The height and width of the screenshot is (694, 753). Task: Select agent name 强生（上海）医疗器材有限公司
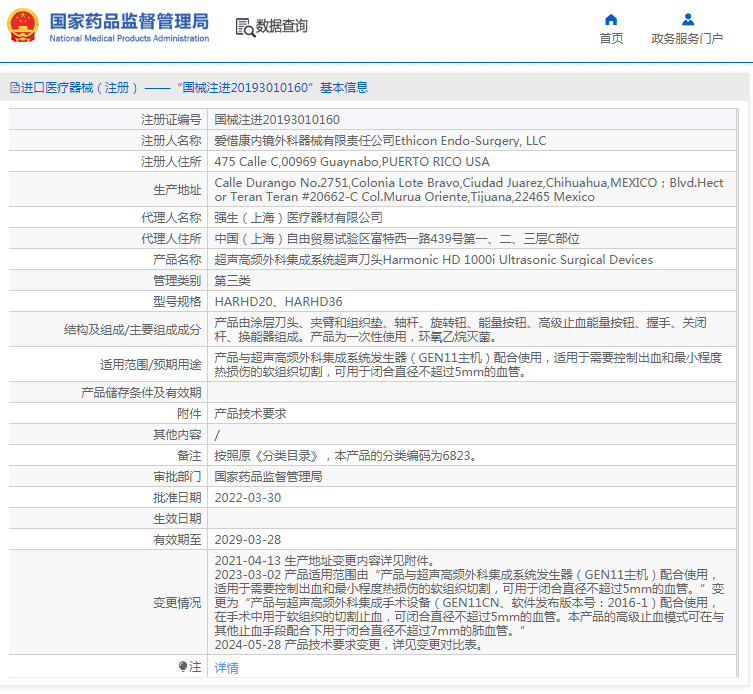tap(298, 218)
